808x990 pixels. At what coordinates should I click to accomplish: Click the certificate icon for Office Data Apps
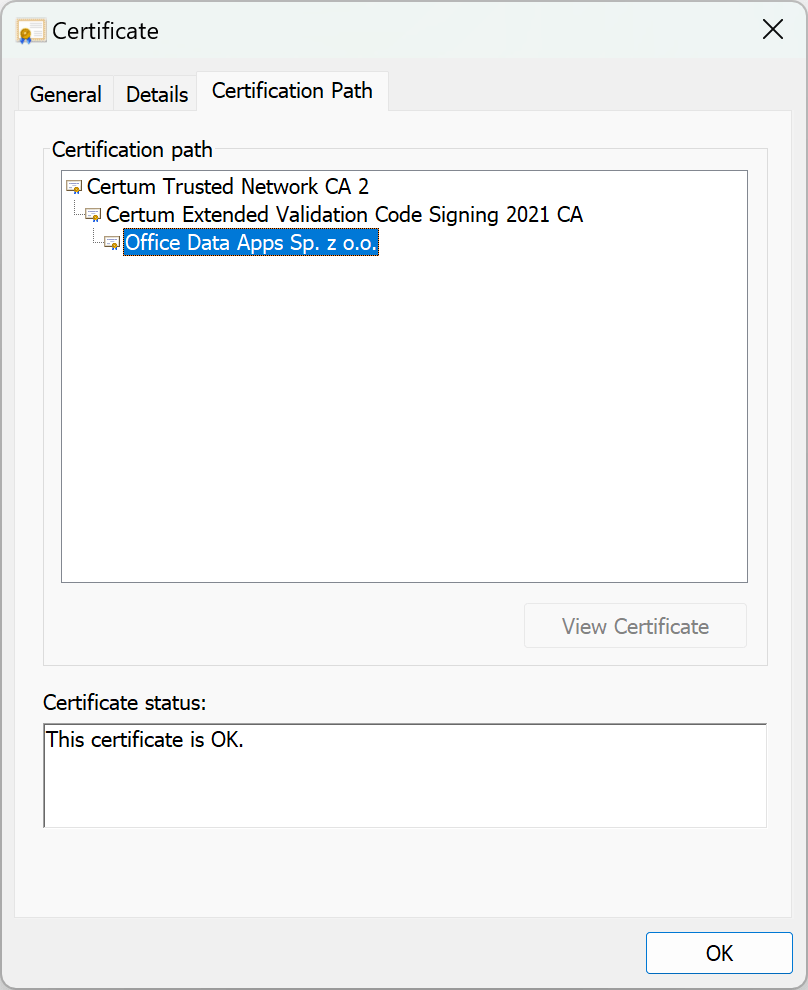tap(112, 242)
